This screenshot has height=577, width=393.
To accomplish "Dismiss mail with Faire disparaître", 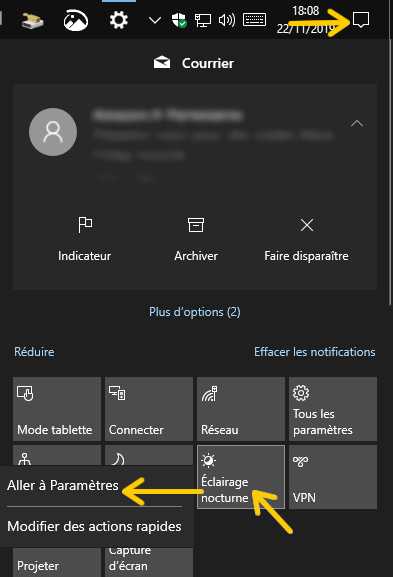I will pyautogui.click(x=306, y=239).
